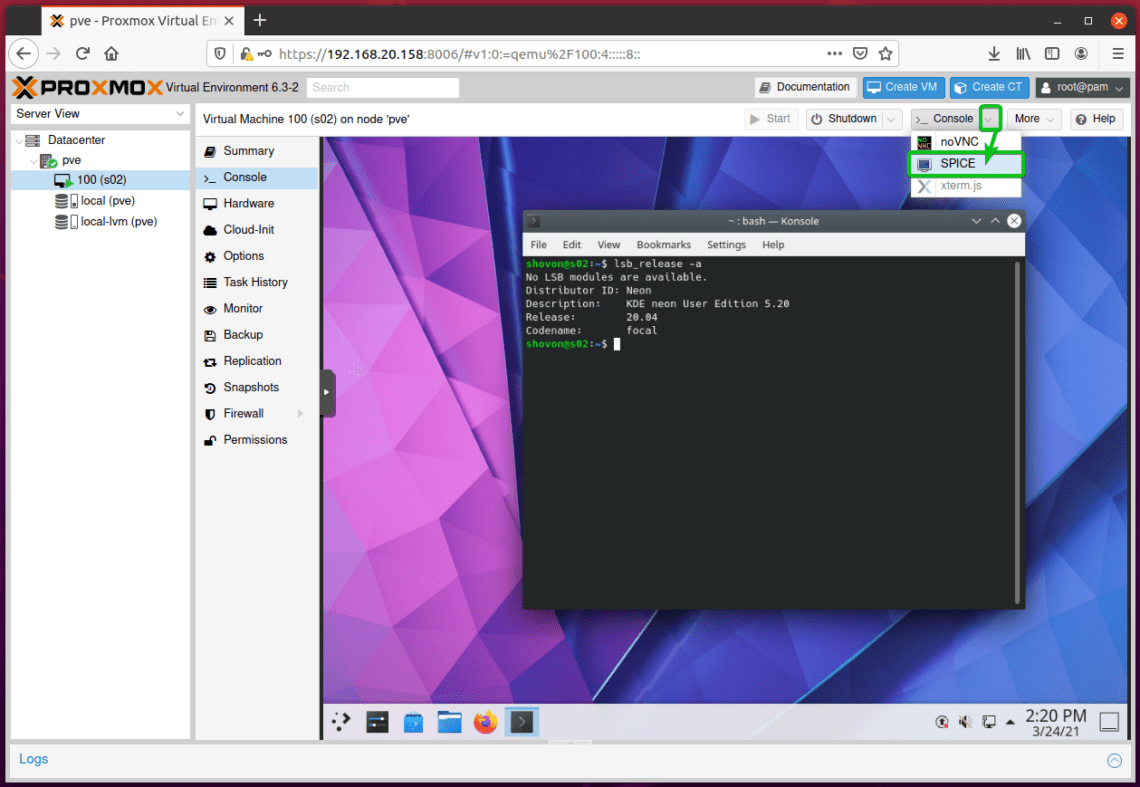Select the Konsole task in the KDE taskbar
Image resolution: width=1140 pixels, height=787 pixels.
pyautogui.click(x=522, y=722)
